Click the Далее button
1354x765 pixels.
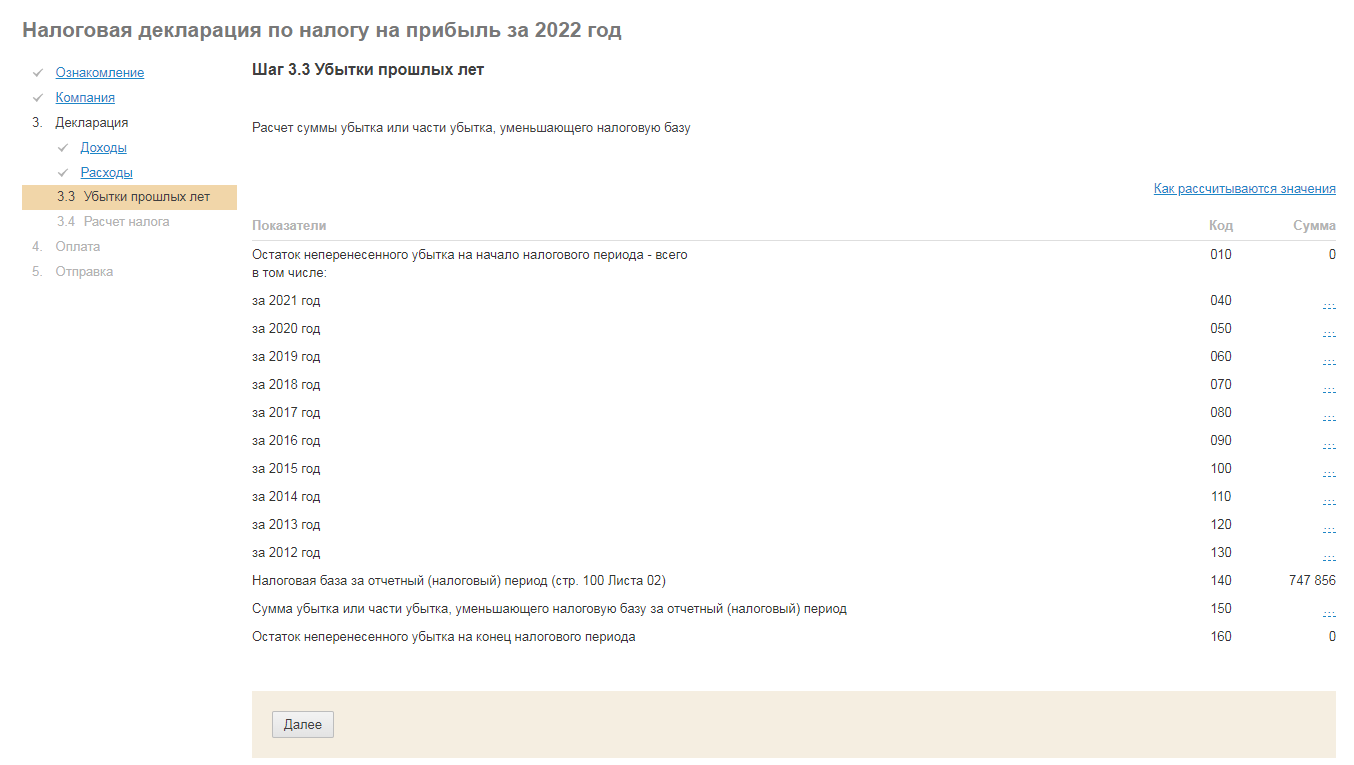click(x=302, y=725)
